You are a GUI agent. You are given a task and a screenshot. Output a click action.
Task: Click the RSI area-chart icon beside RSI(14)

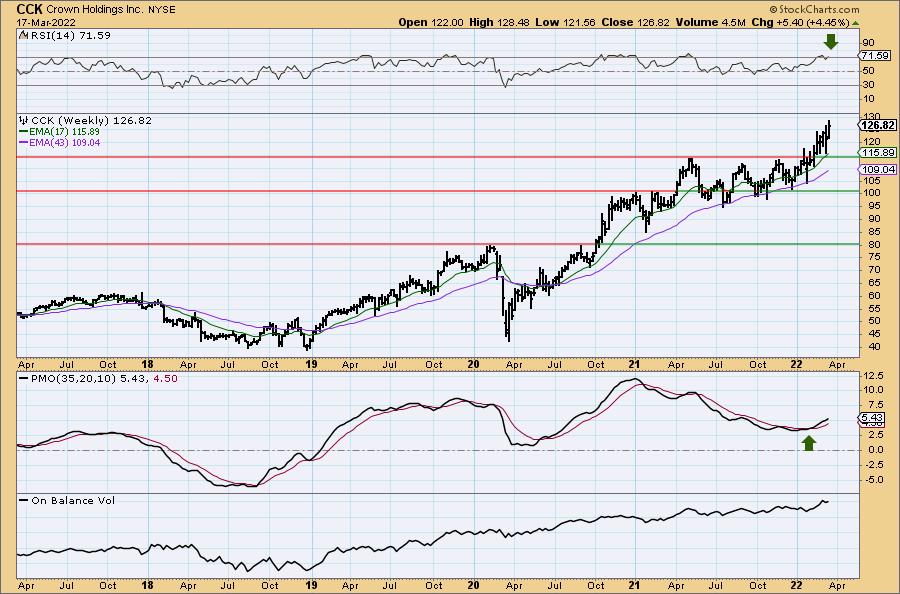[23, 35]
